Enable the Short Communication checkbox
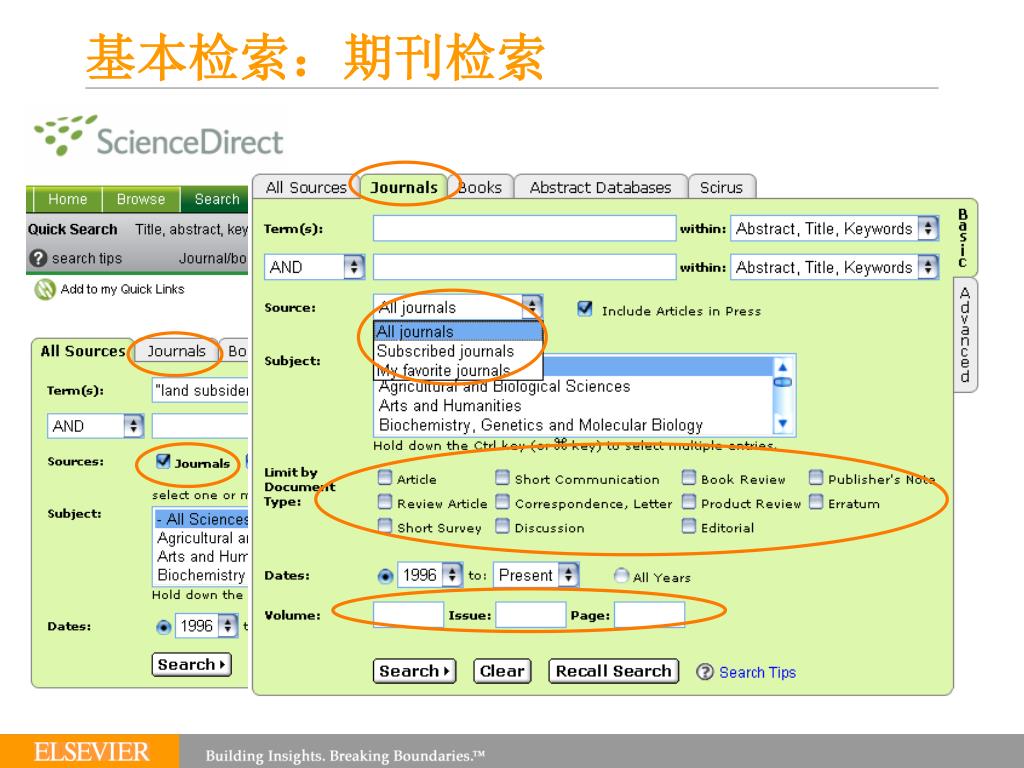The width and height of the screenshot is (1024, 768). click(x=502, y=477)
